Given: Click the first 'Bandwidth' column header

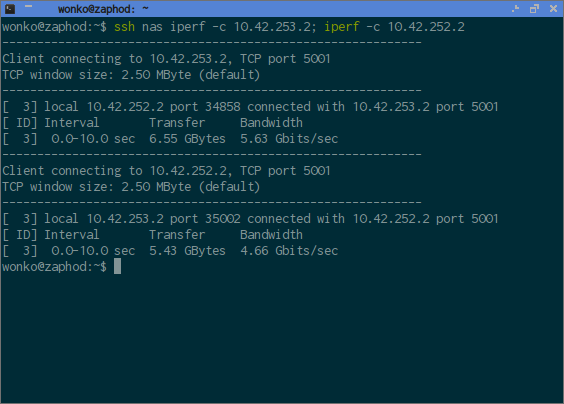Looking at the screenshot, I should pyautogui.click(x=271, y=123).
